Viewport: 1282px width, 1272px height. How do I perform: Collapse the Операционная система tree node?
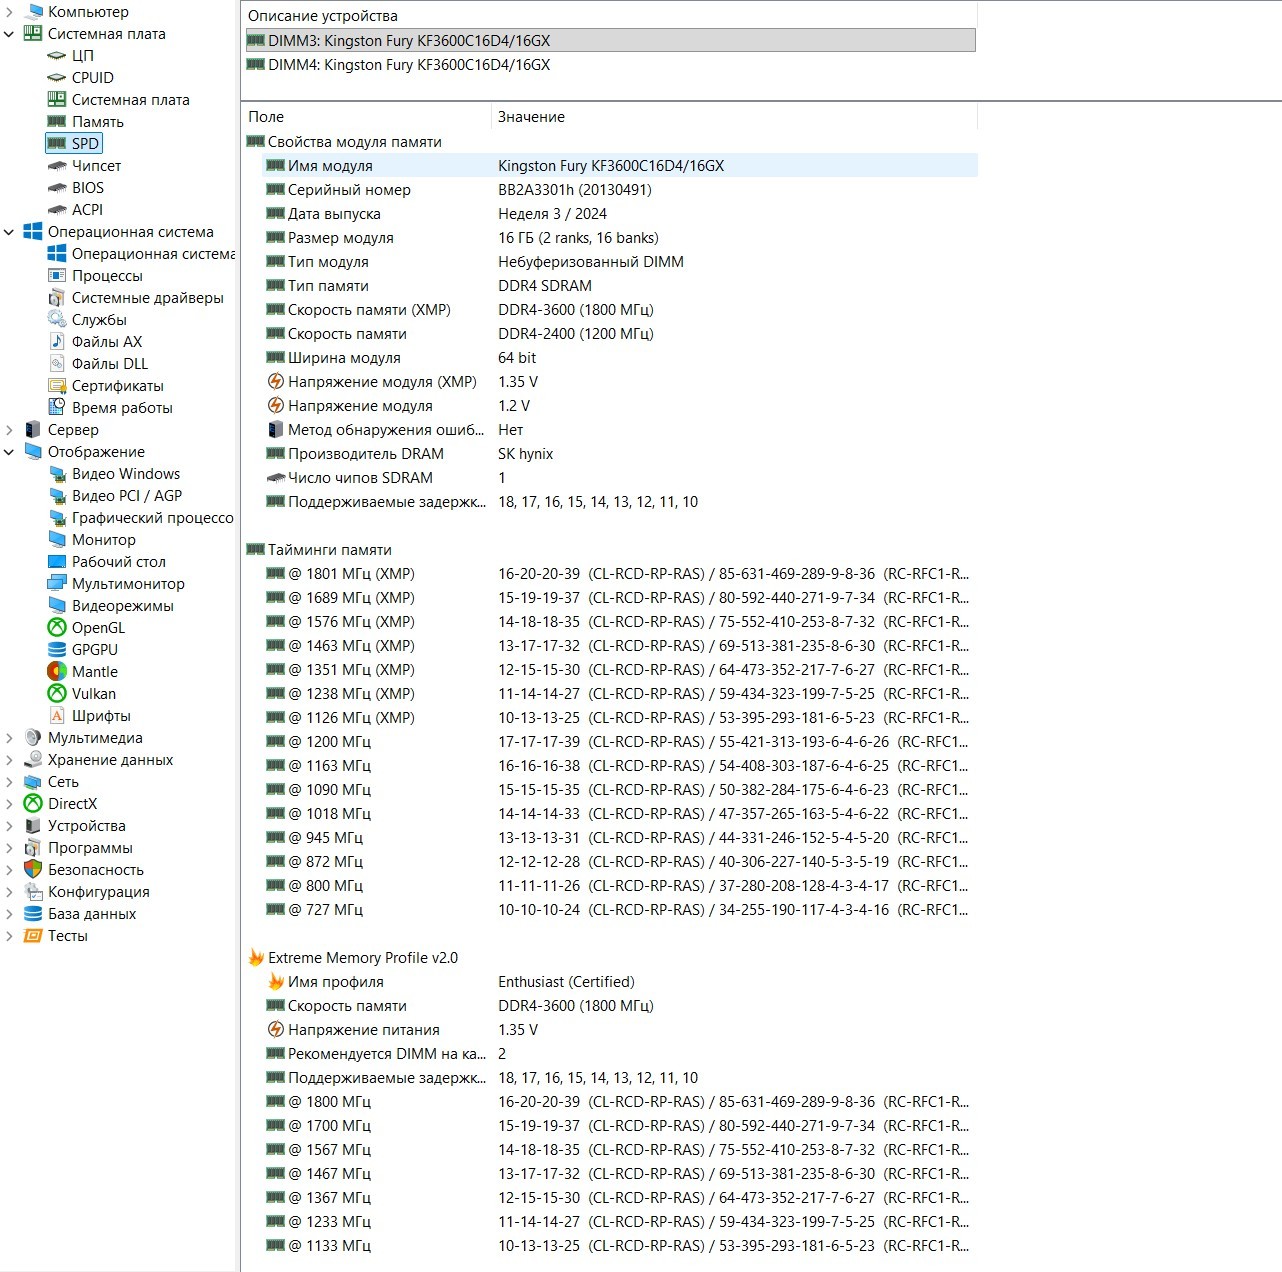tap(9, 231)
